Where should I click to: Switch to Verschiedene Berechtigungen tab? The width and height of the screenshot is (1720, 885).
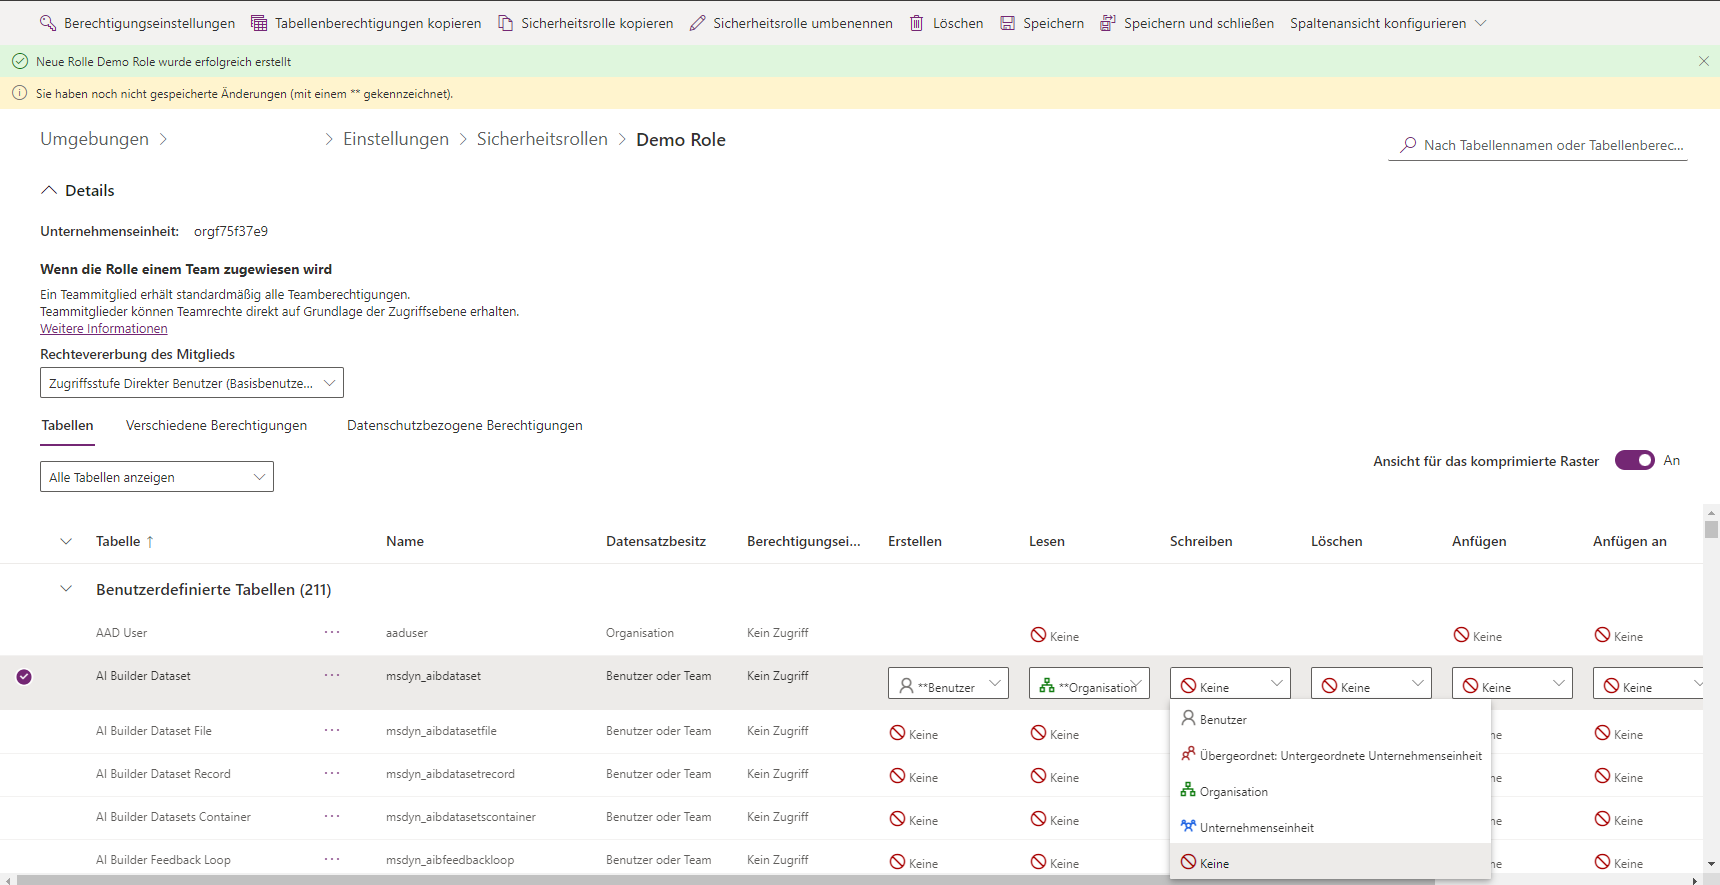[x=216, y=425]
